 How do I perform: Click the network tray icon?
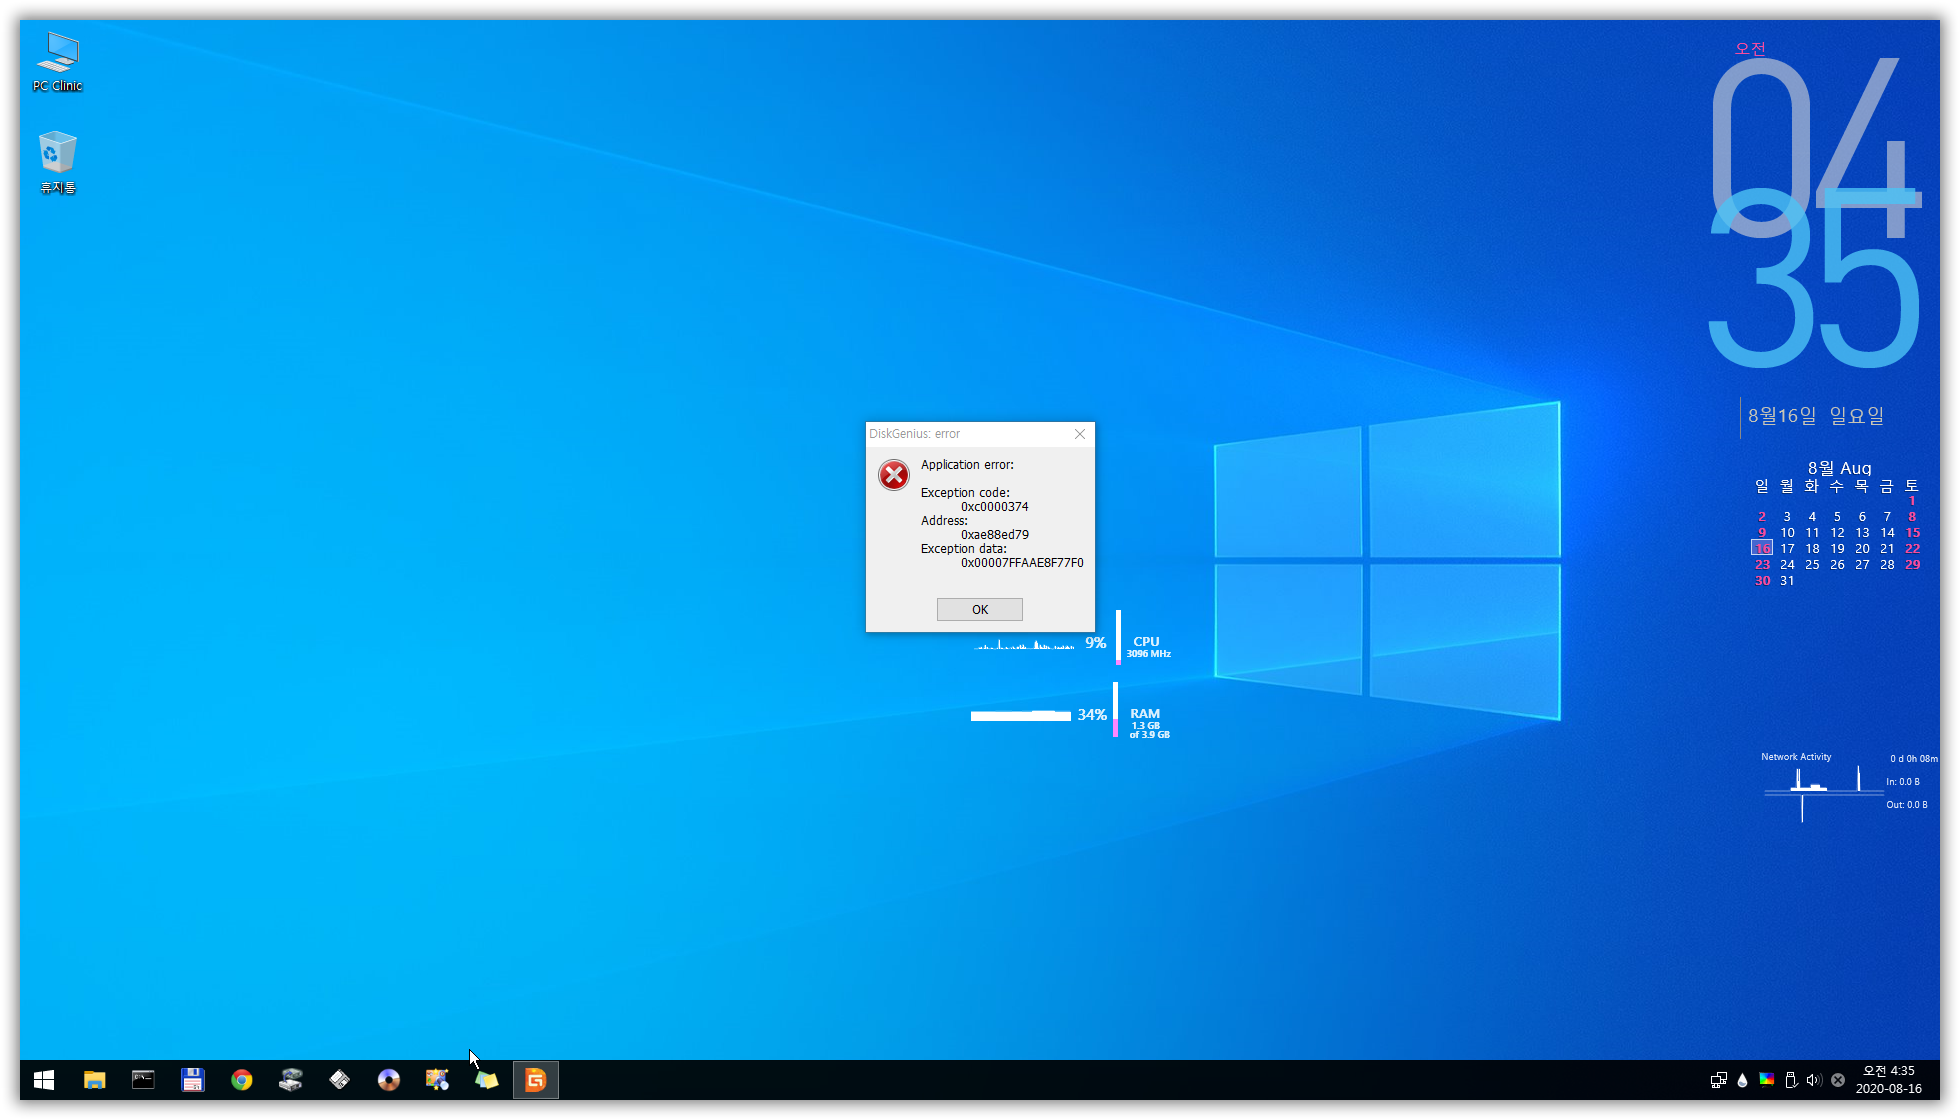click(1718, 1080)
